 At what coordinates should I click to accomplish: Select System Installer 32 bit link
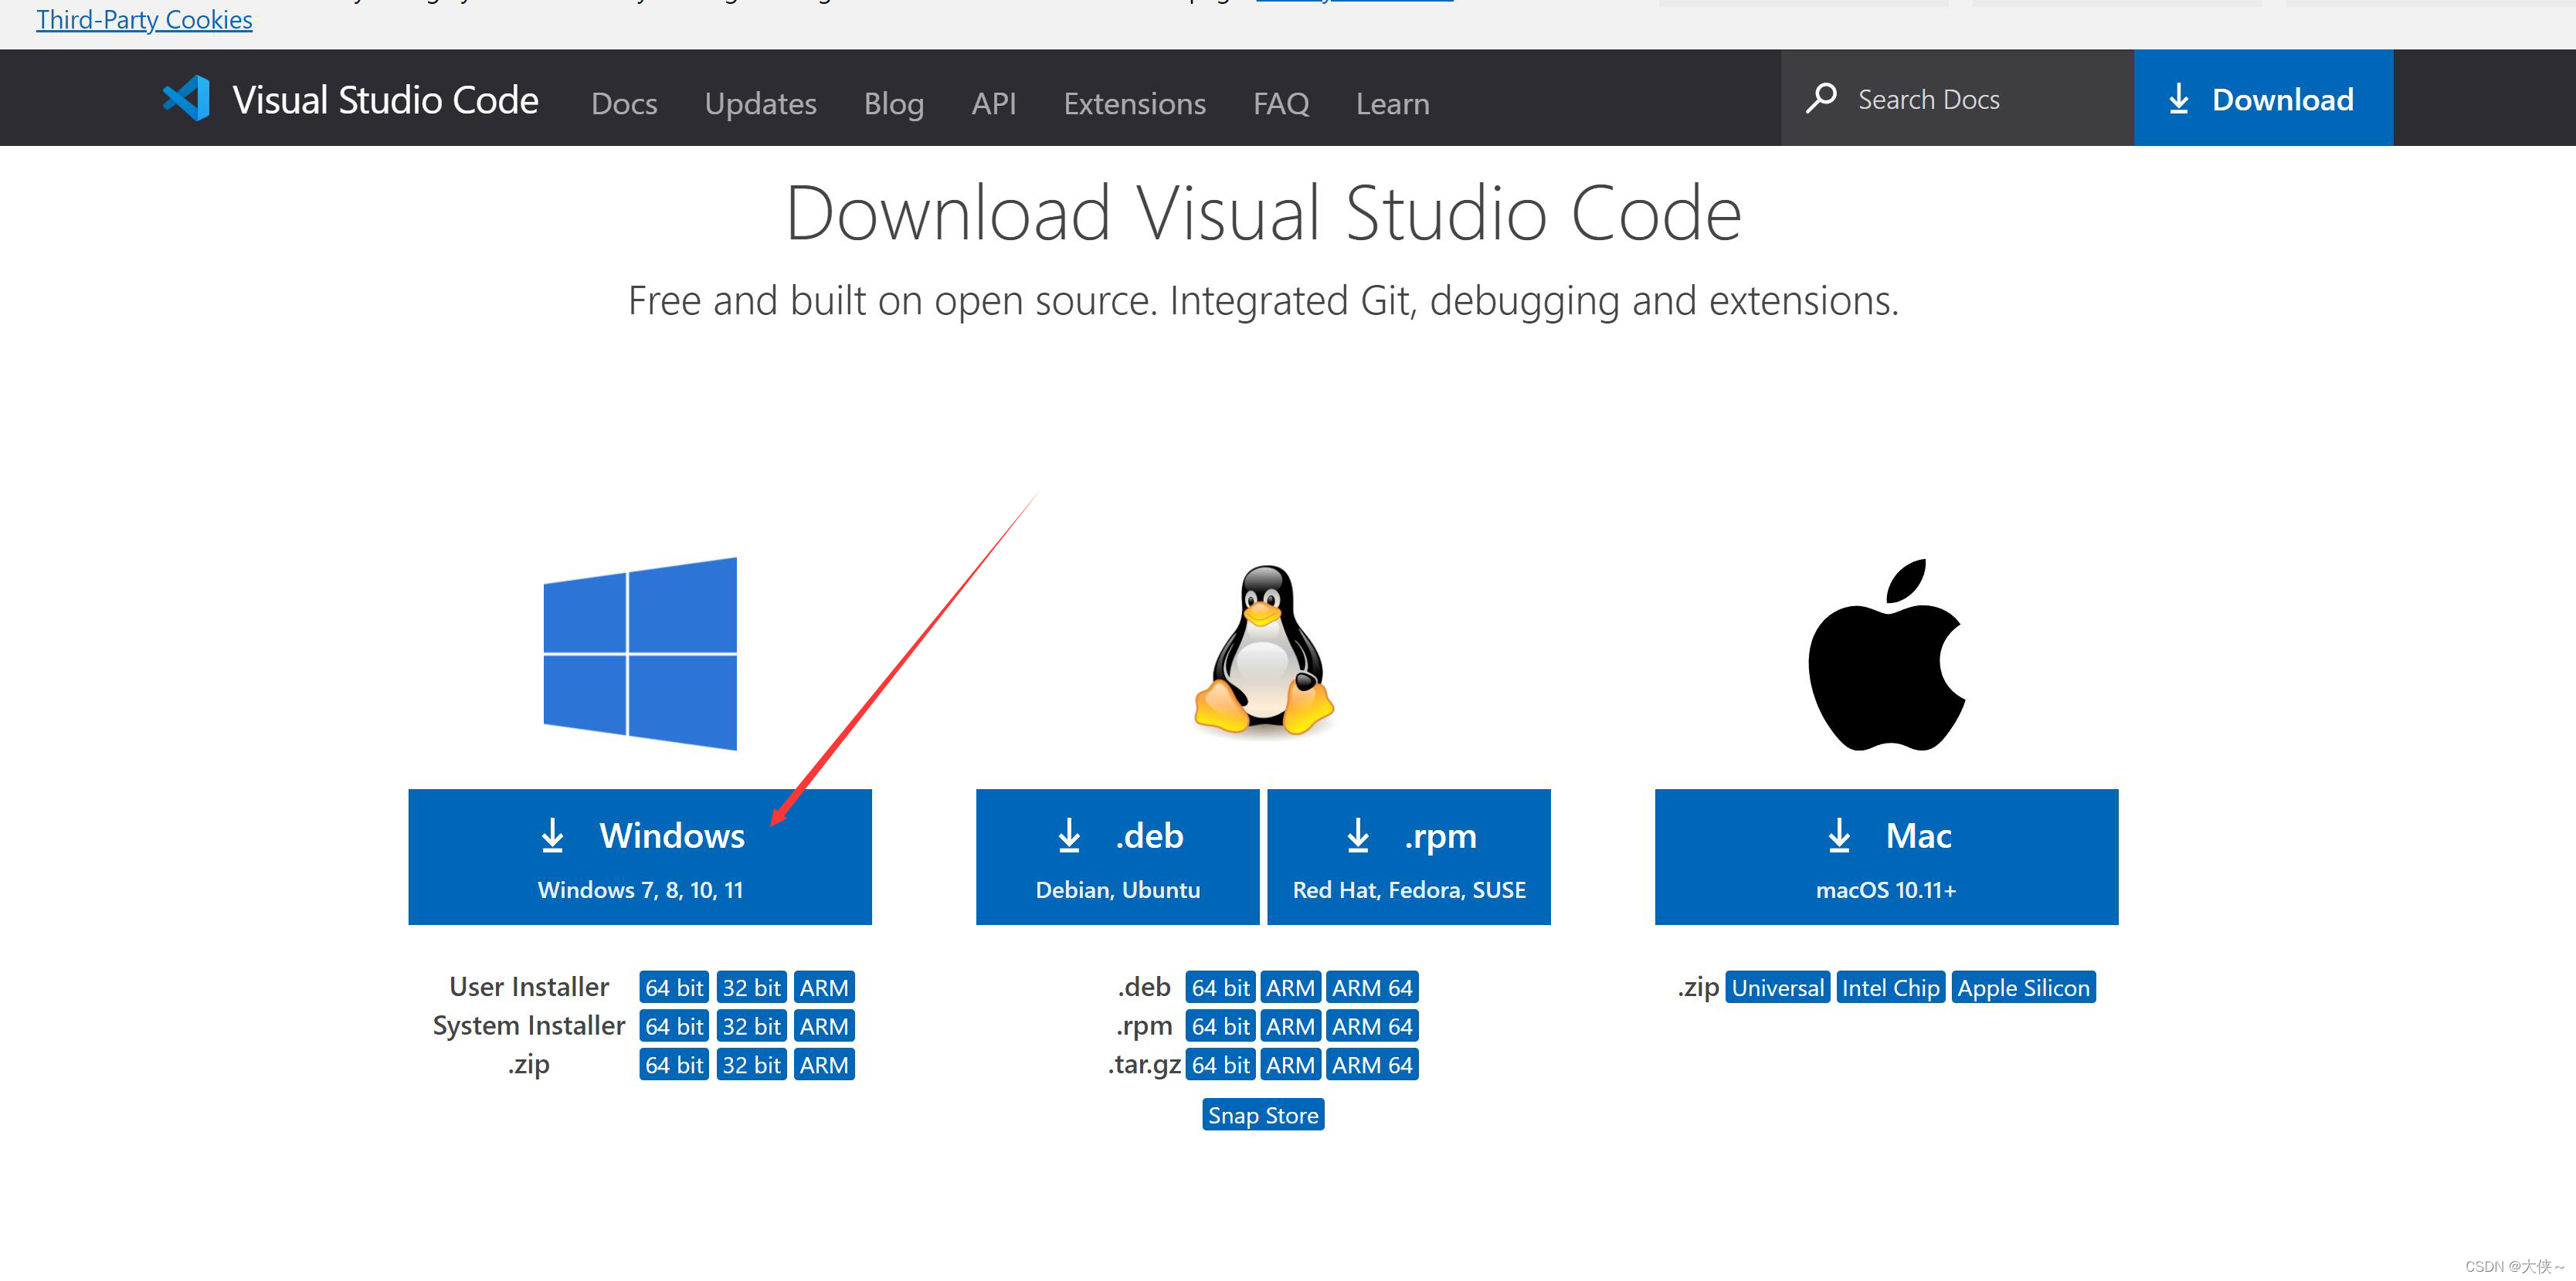point(751,1026)
